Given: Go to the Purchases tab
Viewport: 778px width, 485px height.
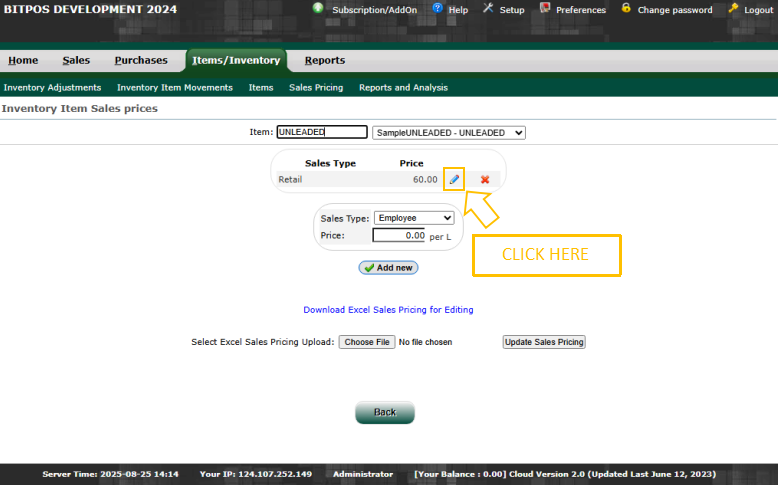Looking at the screenshot, I should pyautogui.click(x=141, y=61).
